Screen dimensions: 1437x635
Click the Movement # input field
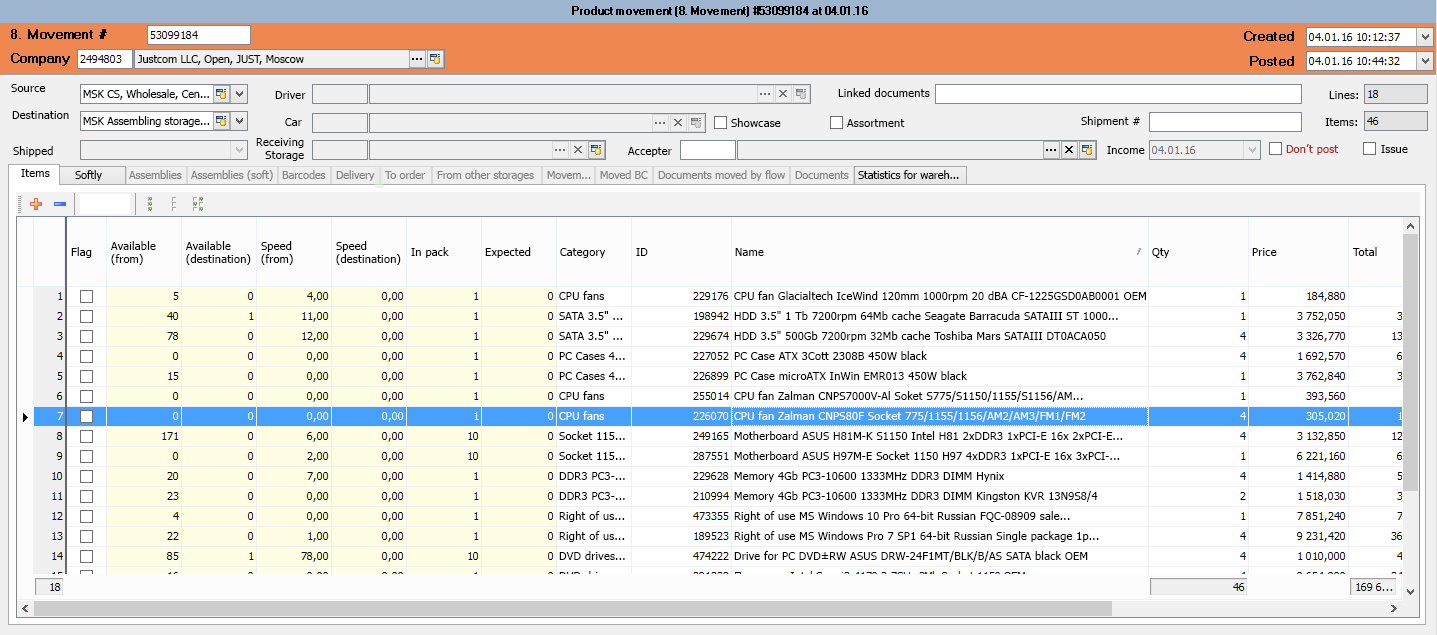click(198, 35)
